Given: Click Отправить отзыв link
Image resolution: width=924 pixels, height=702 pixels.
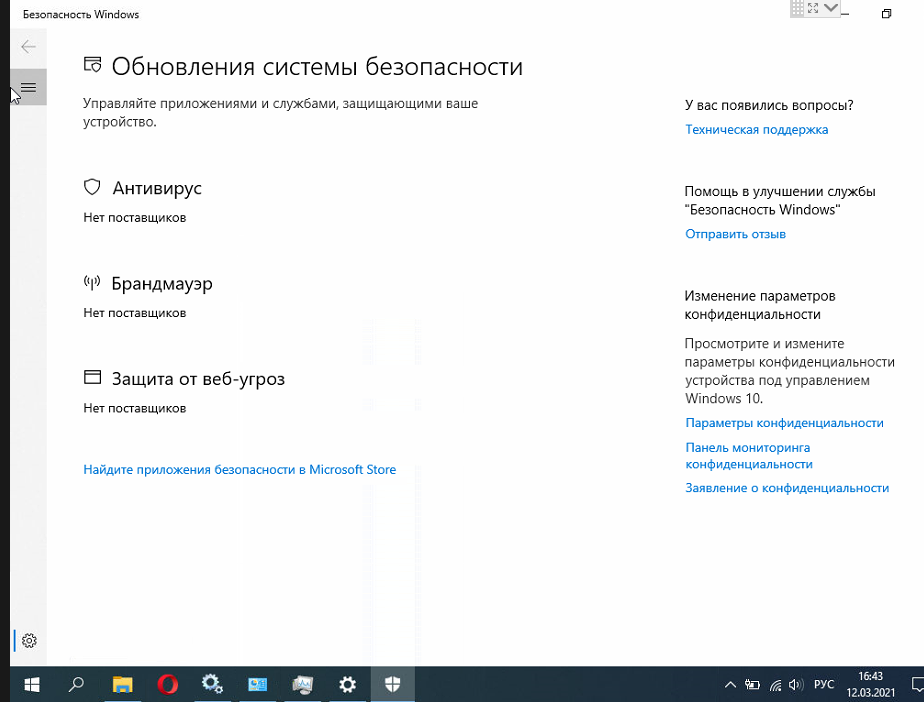Looking at the screenshot, I should pyautogui.click(x=735, y=234).
